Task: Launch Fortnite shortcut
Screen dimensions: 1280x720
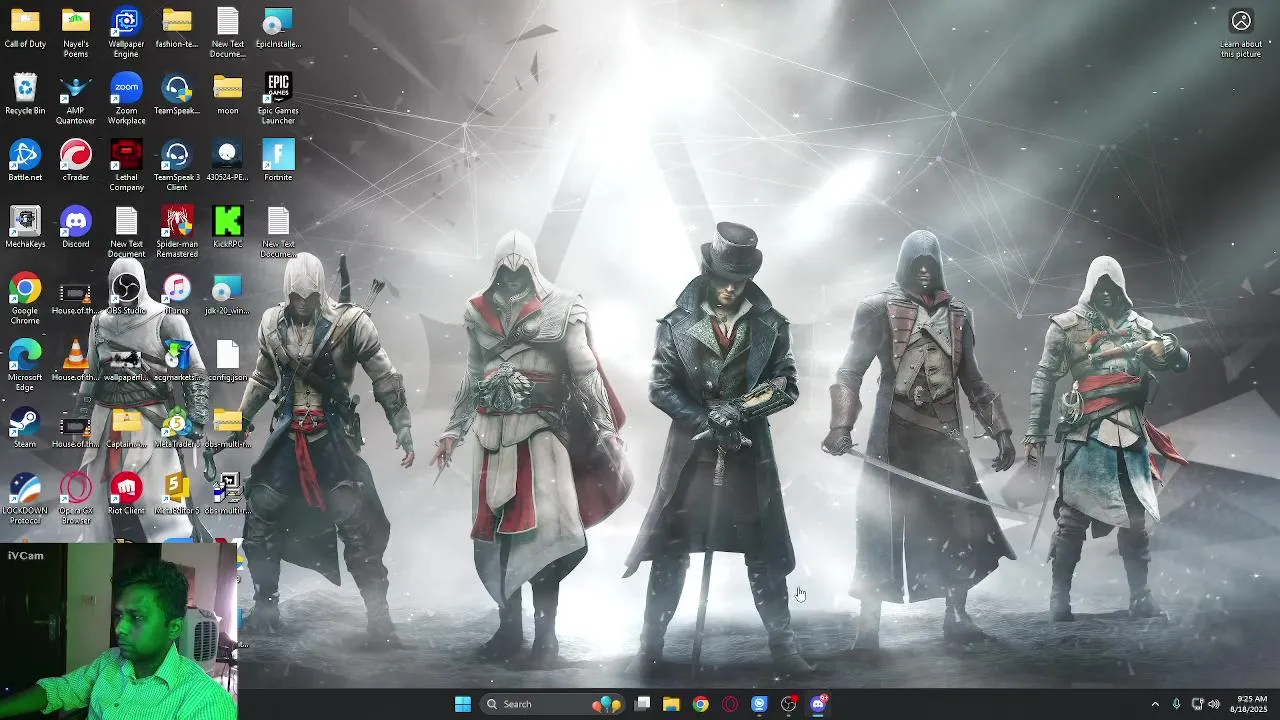Action: (x=278, y=161)
